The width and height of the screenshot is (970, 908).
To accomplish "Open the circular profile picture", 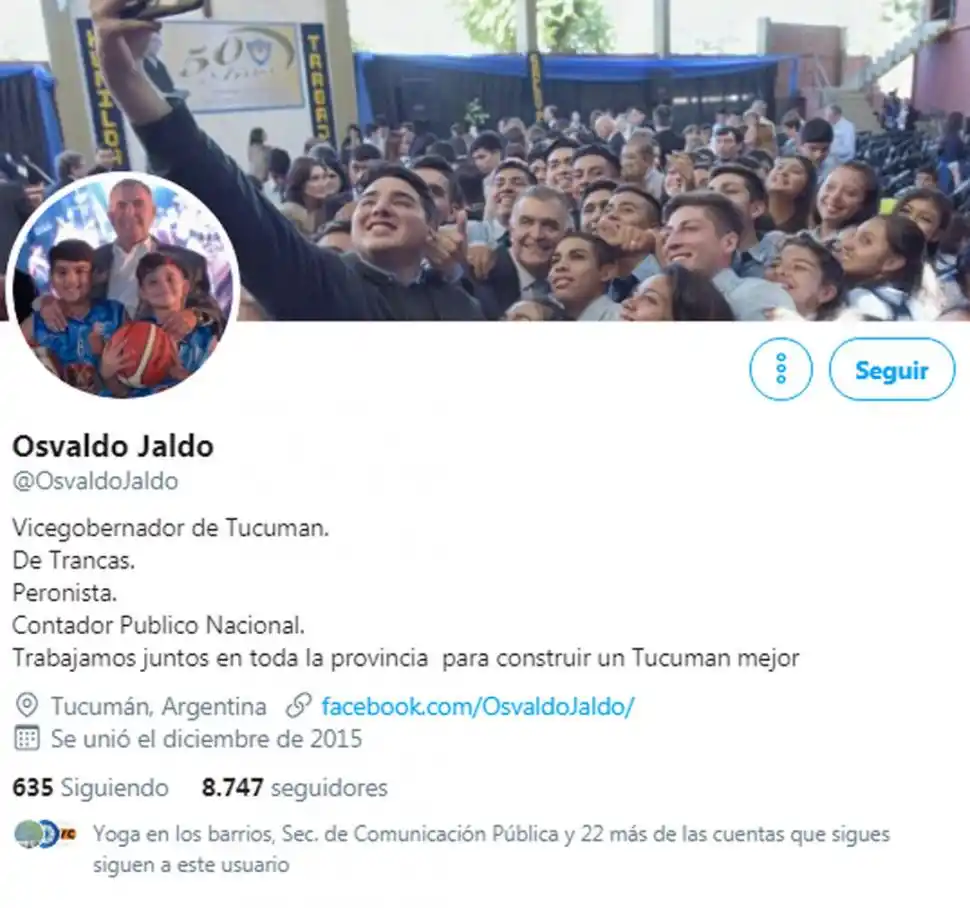I will click(x=123, y=285).
